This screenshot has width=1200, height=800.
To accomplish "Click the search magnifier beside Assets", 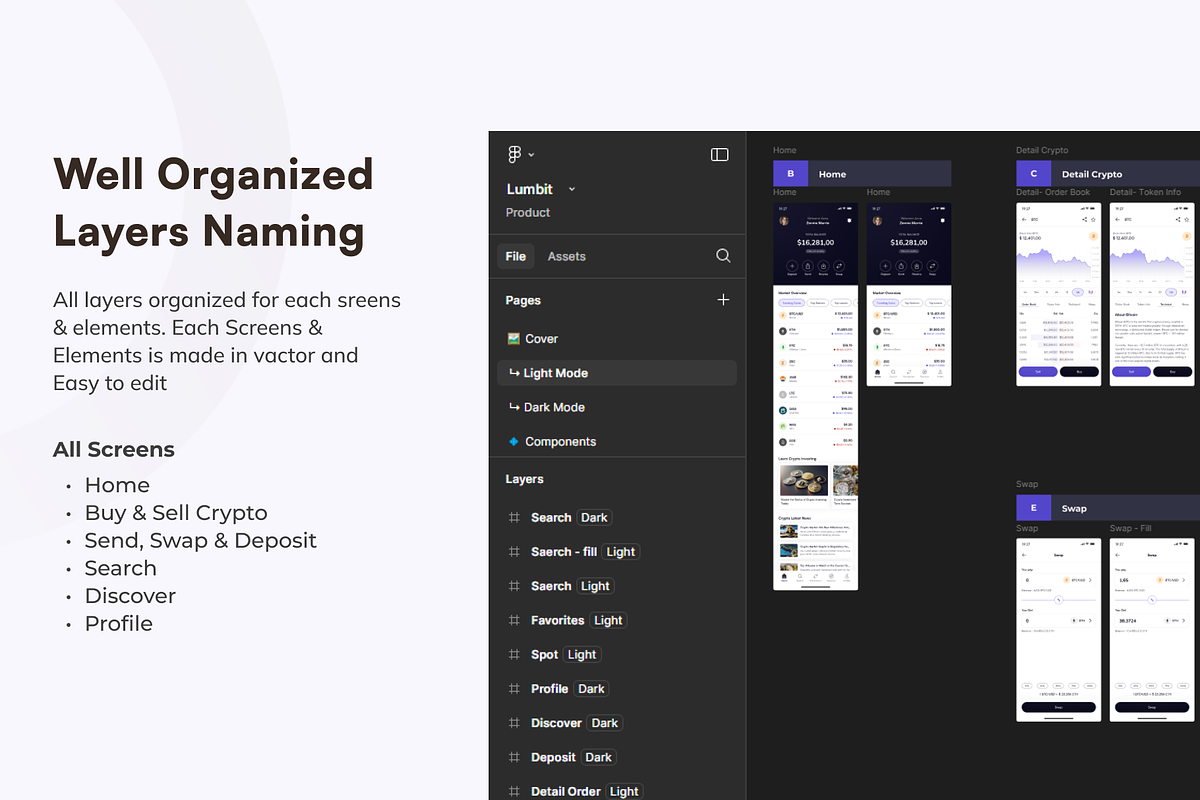I will (x=723, y=256).
